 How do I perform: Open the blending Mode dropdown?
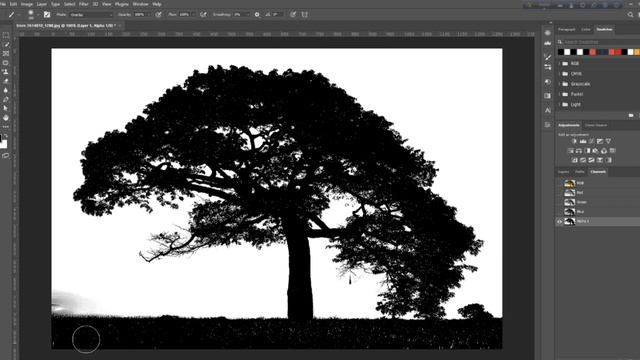click(91, 15)
